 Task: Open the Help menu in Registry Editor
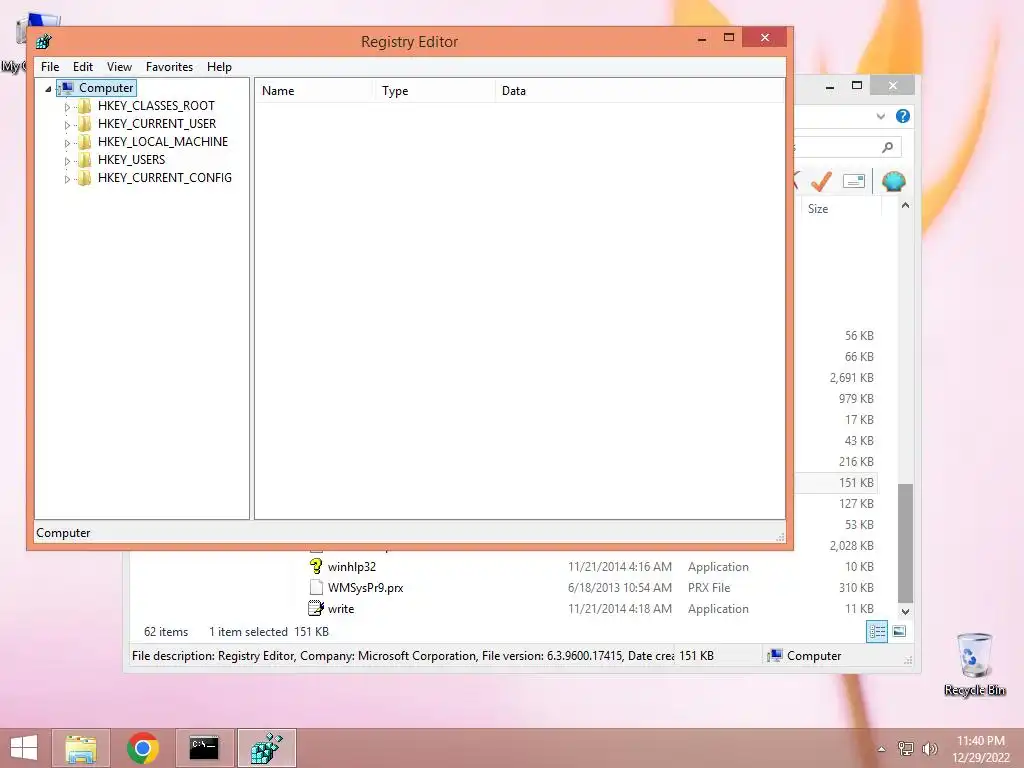coord(219,67)
